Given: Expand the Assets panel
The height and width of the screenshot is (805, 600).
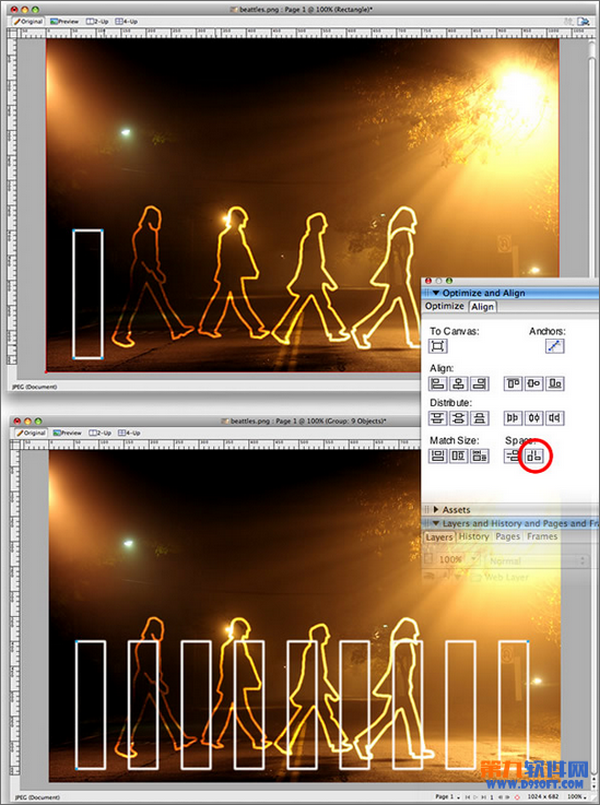Looking at the screenshot, I should click(436, 510).
